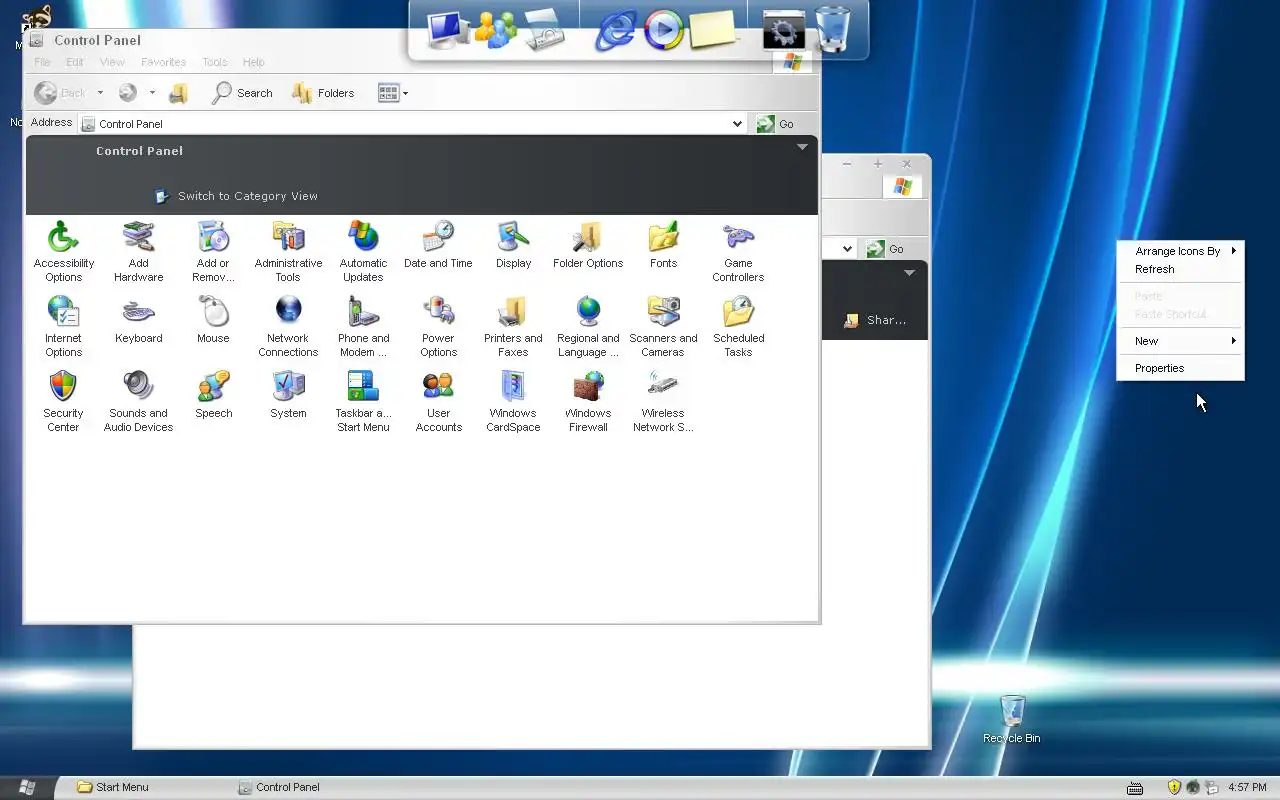Choose Refresh in desktop context menu
Viewport: 1280px width, 800px height.
(1181, 269)
